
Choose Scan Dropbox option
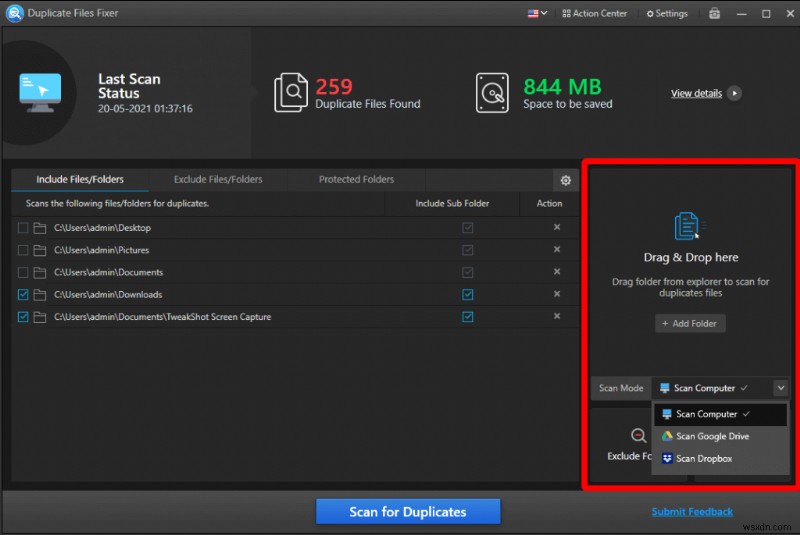pyautogui.click(x=720, y=458)
